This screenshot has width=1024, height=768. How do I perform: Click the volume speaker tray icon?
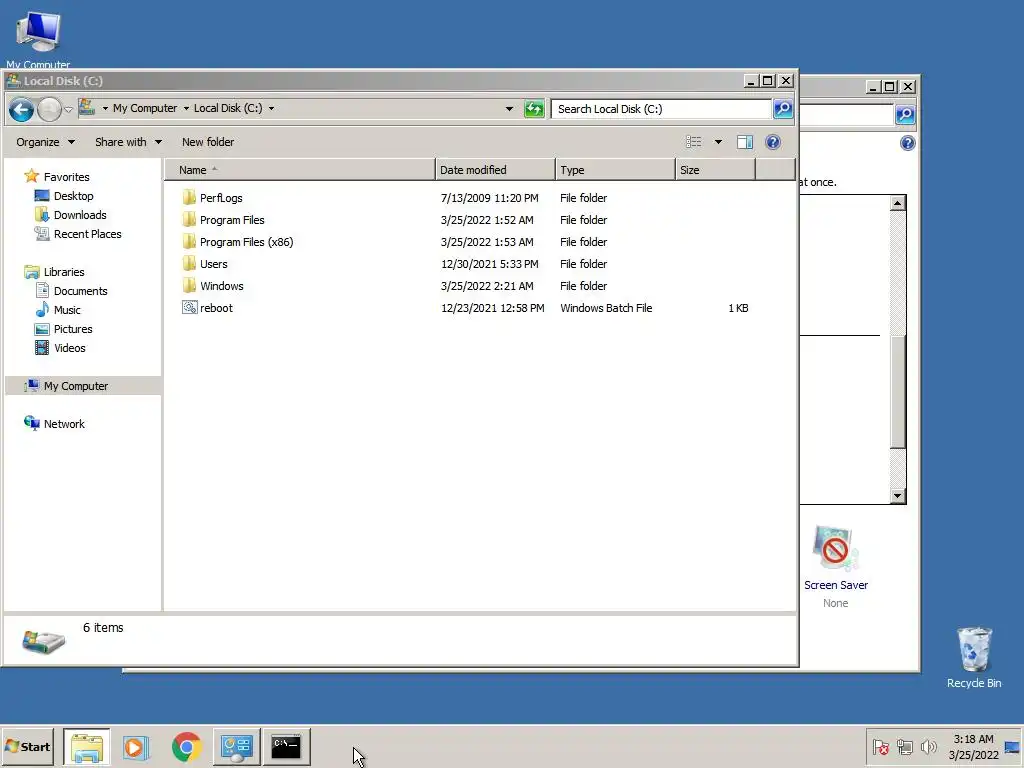pyautogui.click(x=928, y=746)
